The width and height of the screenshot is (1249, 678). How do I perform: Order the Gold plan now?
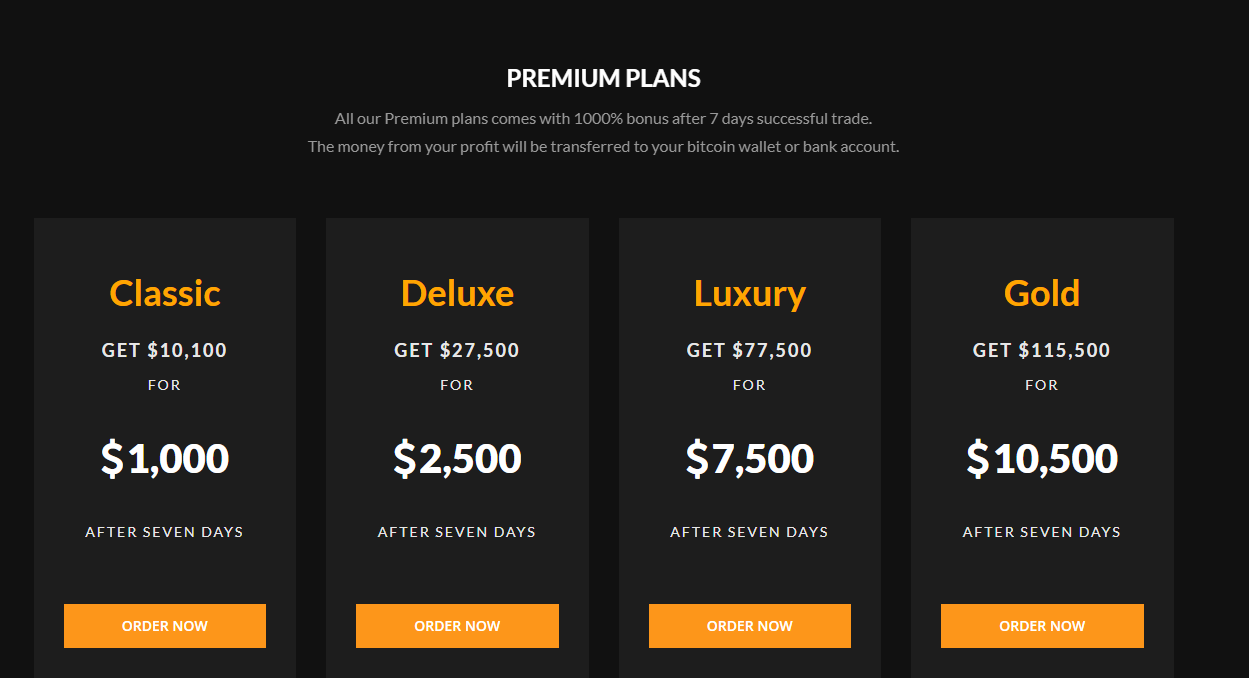point(1042,626)
